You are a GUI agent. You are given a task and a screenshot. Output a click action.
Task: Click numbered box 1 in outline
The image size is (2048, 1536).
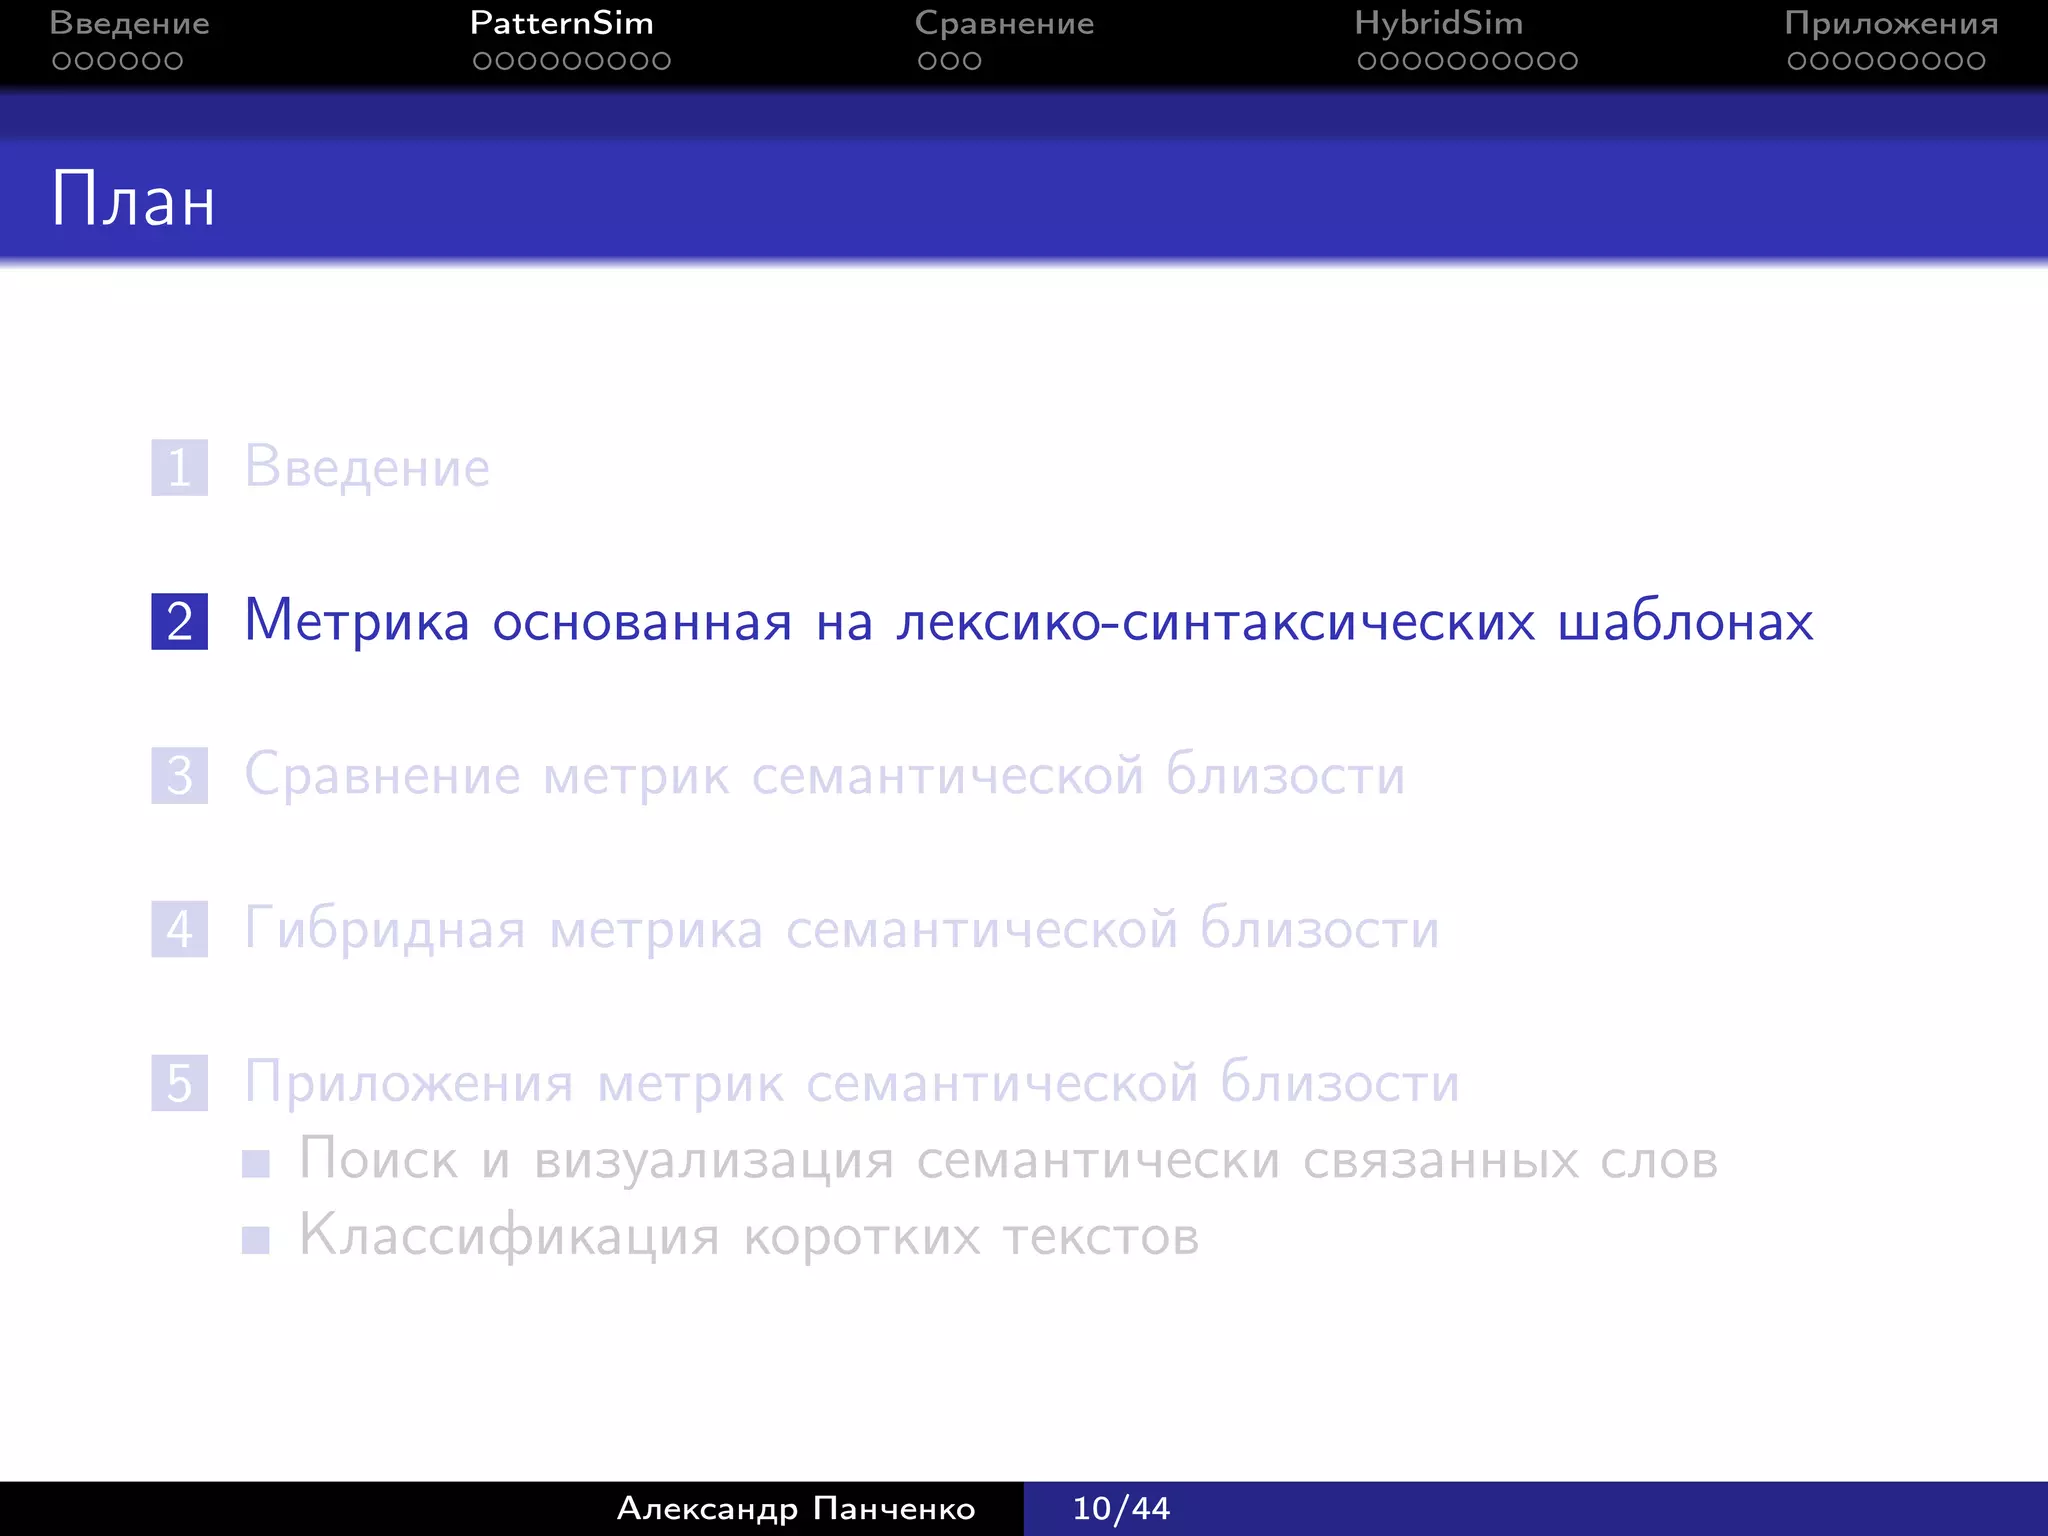pos(180,468)
